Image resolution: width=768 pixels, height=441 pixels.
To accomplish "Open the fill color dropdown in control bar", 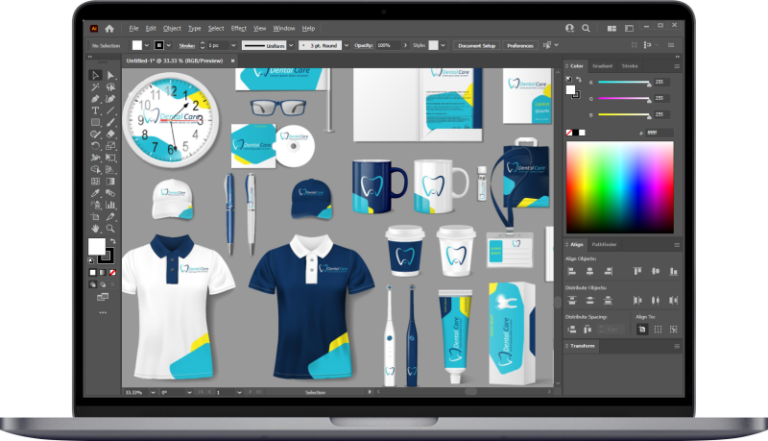I will 146,45.
